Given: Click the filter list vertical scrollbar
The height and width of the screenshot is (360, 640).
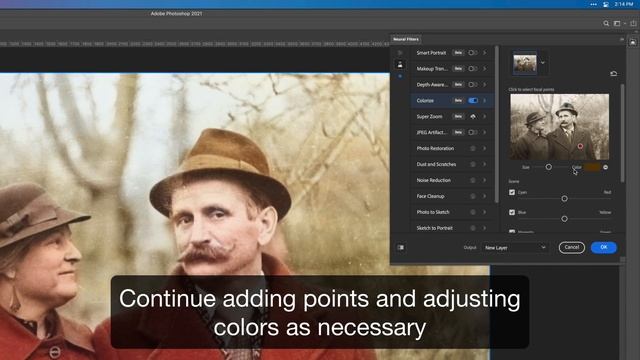Looking at the screenshot, I should [497, 124].
